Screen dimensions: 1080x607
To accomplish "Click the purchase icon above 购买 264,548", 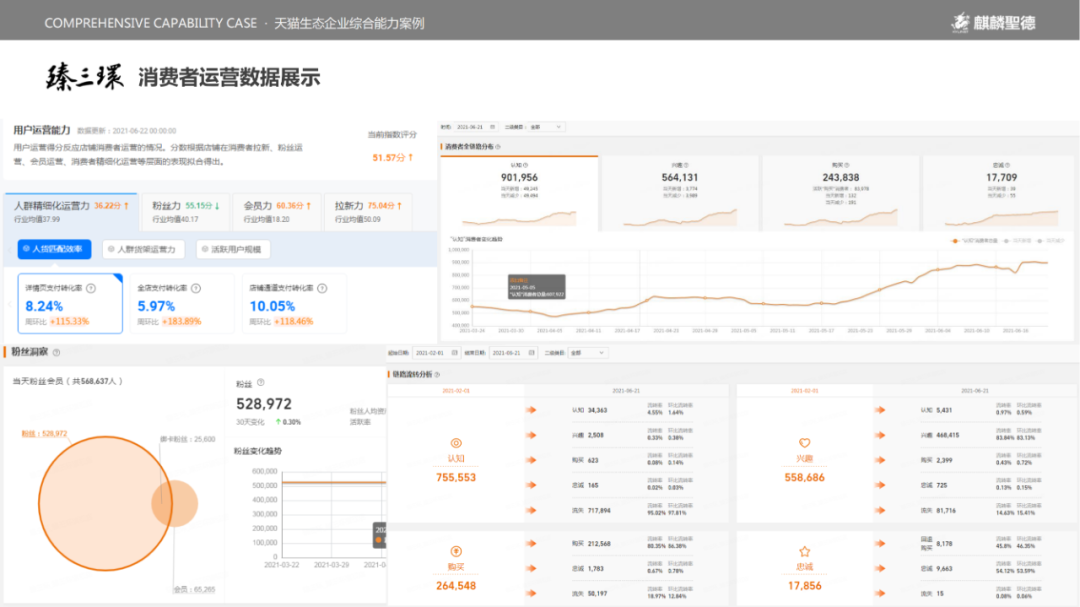I will click(x=456, y=551).
